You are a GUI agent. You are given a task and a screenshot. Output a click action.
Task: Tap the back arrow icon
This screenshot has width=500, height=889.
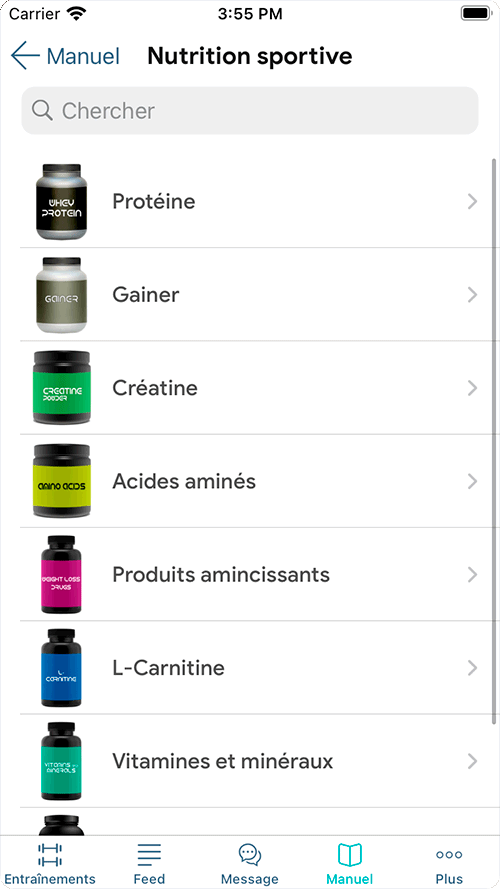pyautogui.click(x=25, y=56)
